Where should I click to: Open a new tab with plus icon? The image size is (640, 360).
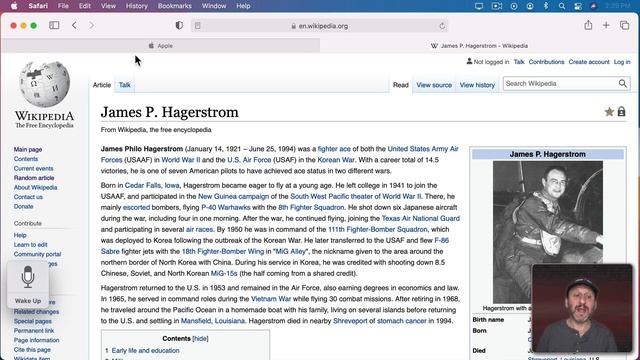(606, 25)
